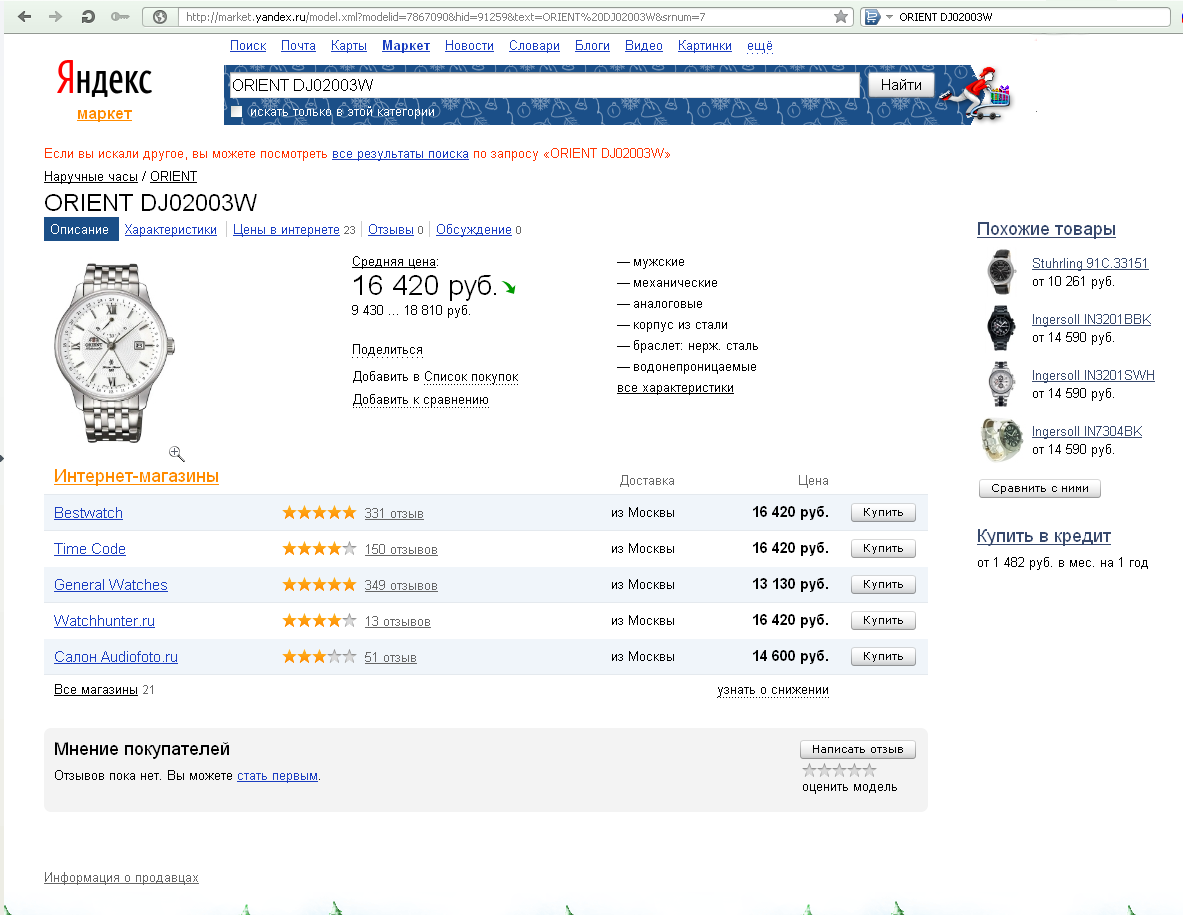Expand the ещё services menu
The height and width of the screenshot is (915, 1183).
[760, 46]
